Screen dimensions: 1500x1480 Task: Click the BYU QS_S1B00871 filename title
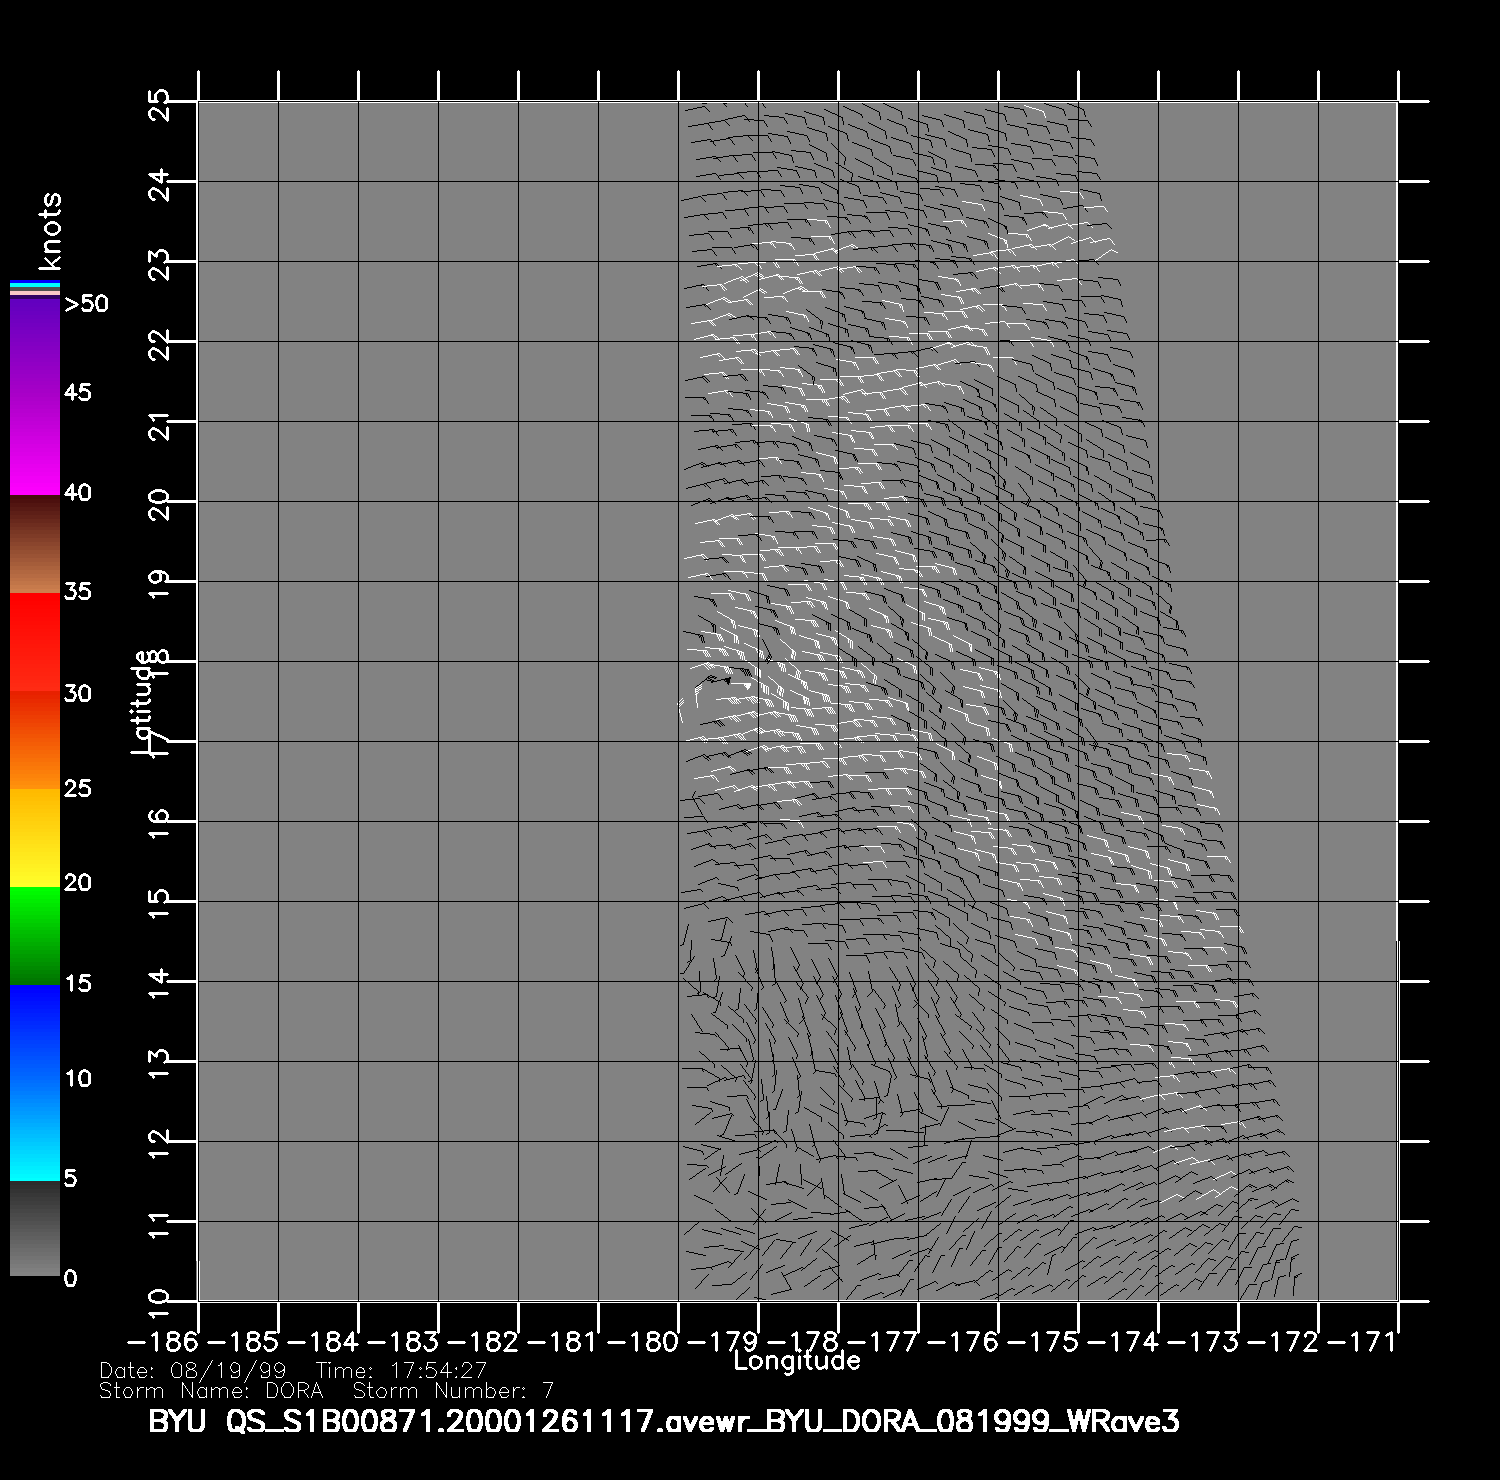click(x=664, y=1421)
